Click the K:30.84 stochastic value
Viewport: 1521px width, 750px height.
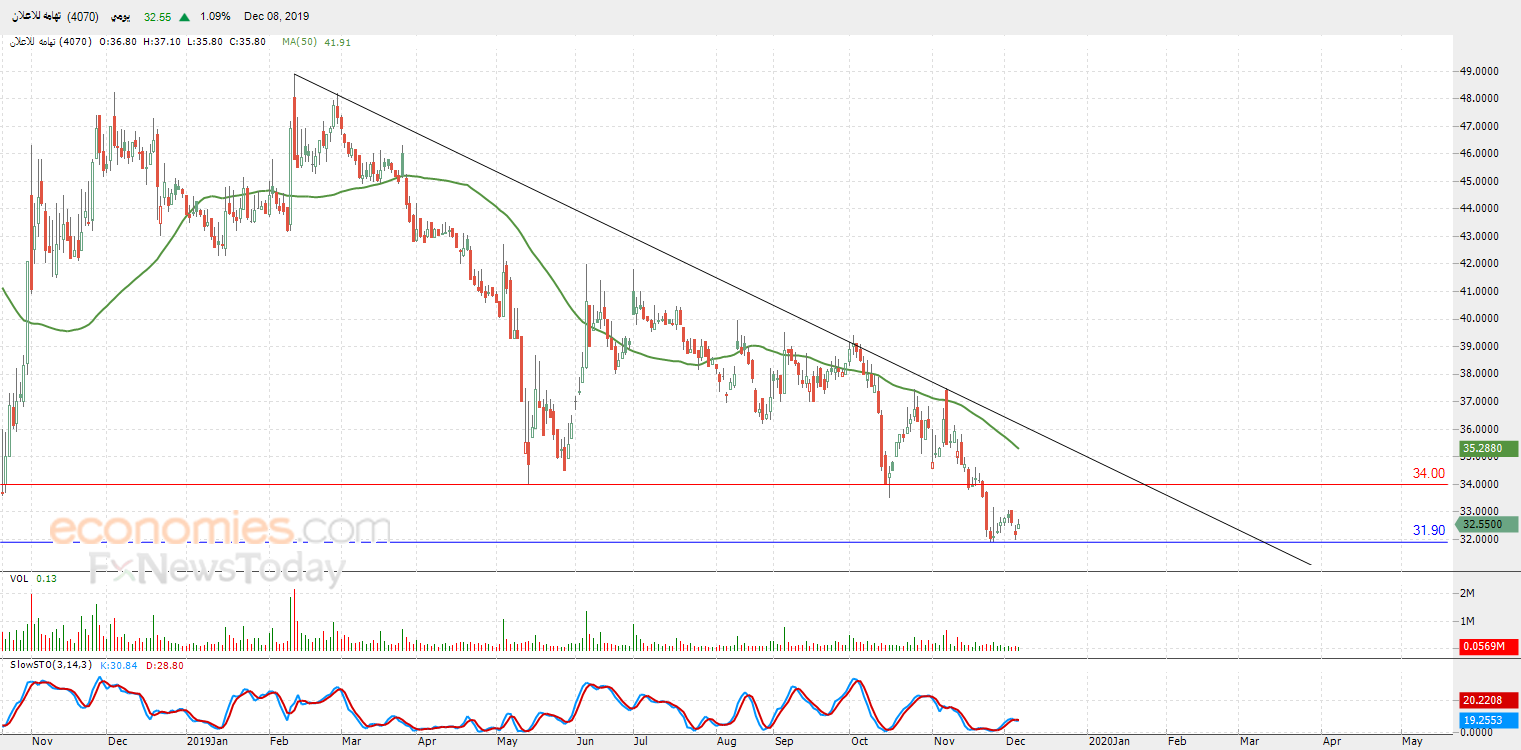(x=119, y=665)
